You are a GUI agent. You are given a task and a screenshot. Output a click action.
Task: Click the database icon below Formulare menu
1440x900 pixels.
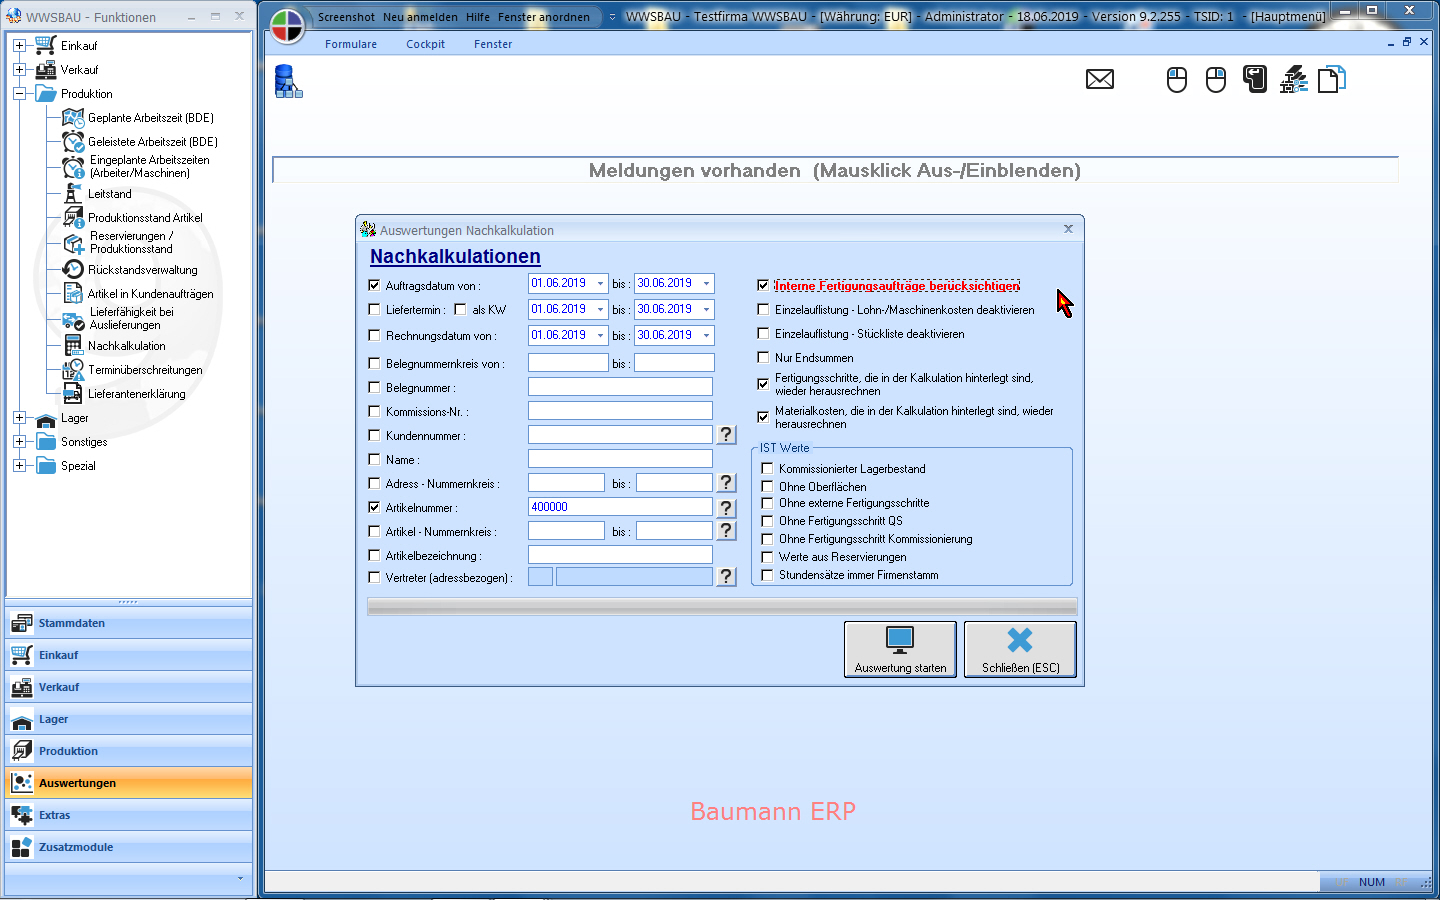click(288, 82)
